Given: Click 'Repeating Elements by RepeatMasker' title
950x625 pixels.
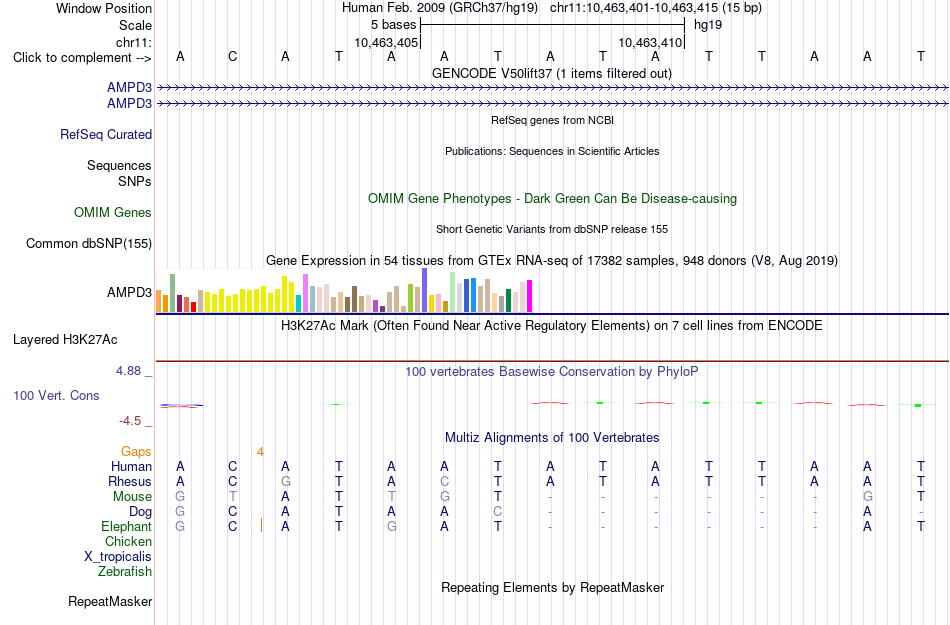Looking at the screenshot, I should (x=553, y=588).
